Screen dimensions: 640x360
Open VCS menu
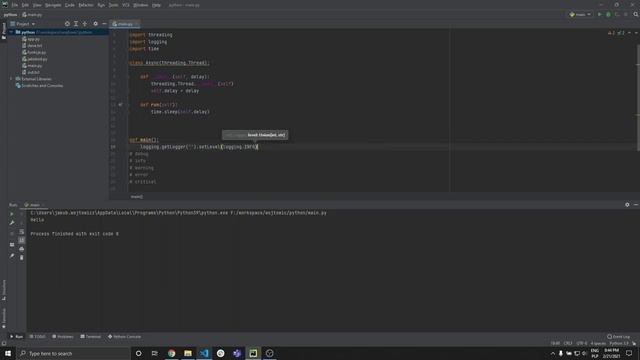click(126, 5)
